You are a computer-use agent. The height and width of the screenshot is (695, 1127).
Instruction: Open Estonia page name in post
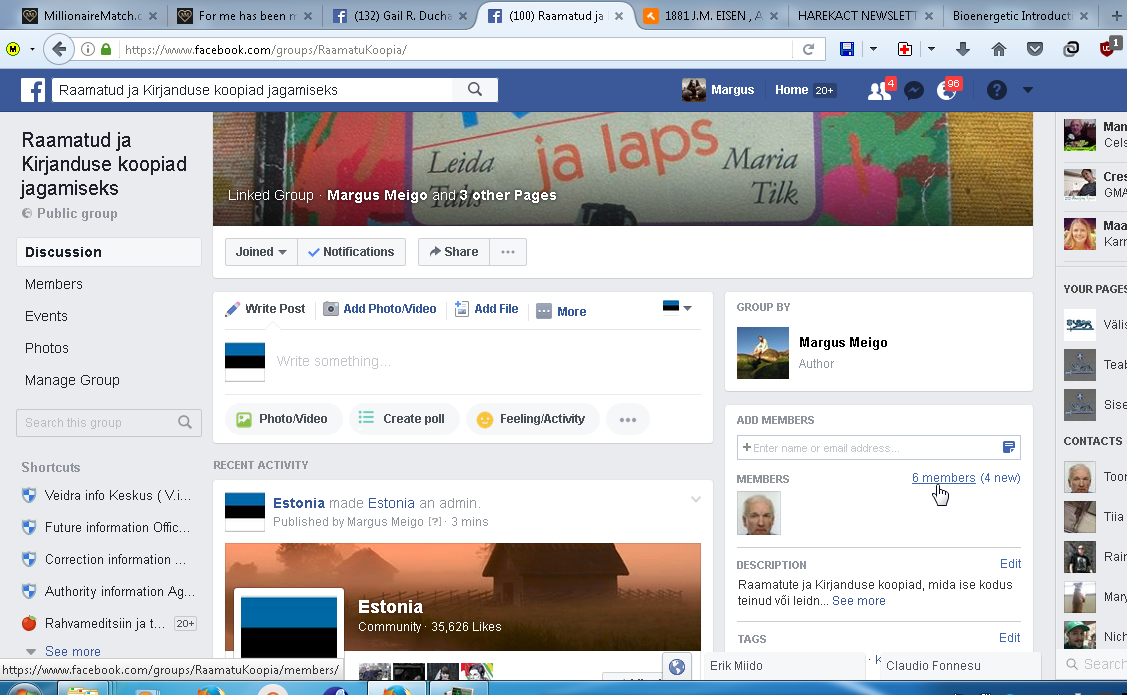click(298, 503)
